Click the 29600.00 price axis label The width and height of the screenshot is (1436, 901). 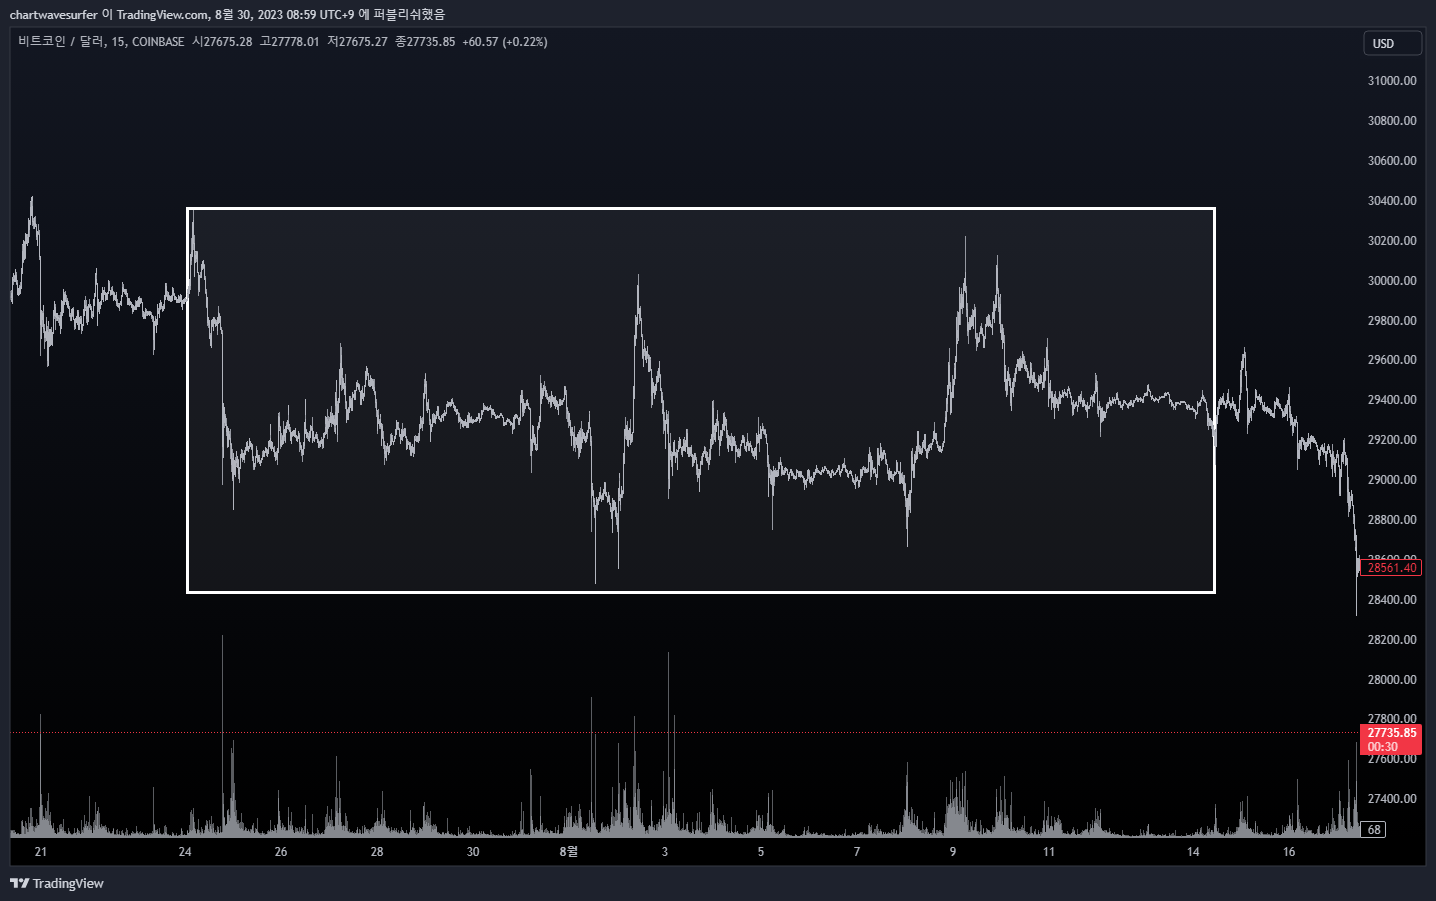[x=1392, y=360]
